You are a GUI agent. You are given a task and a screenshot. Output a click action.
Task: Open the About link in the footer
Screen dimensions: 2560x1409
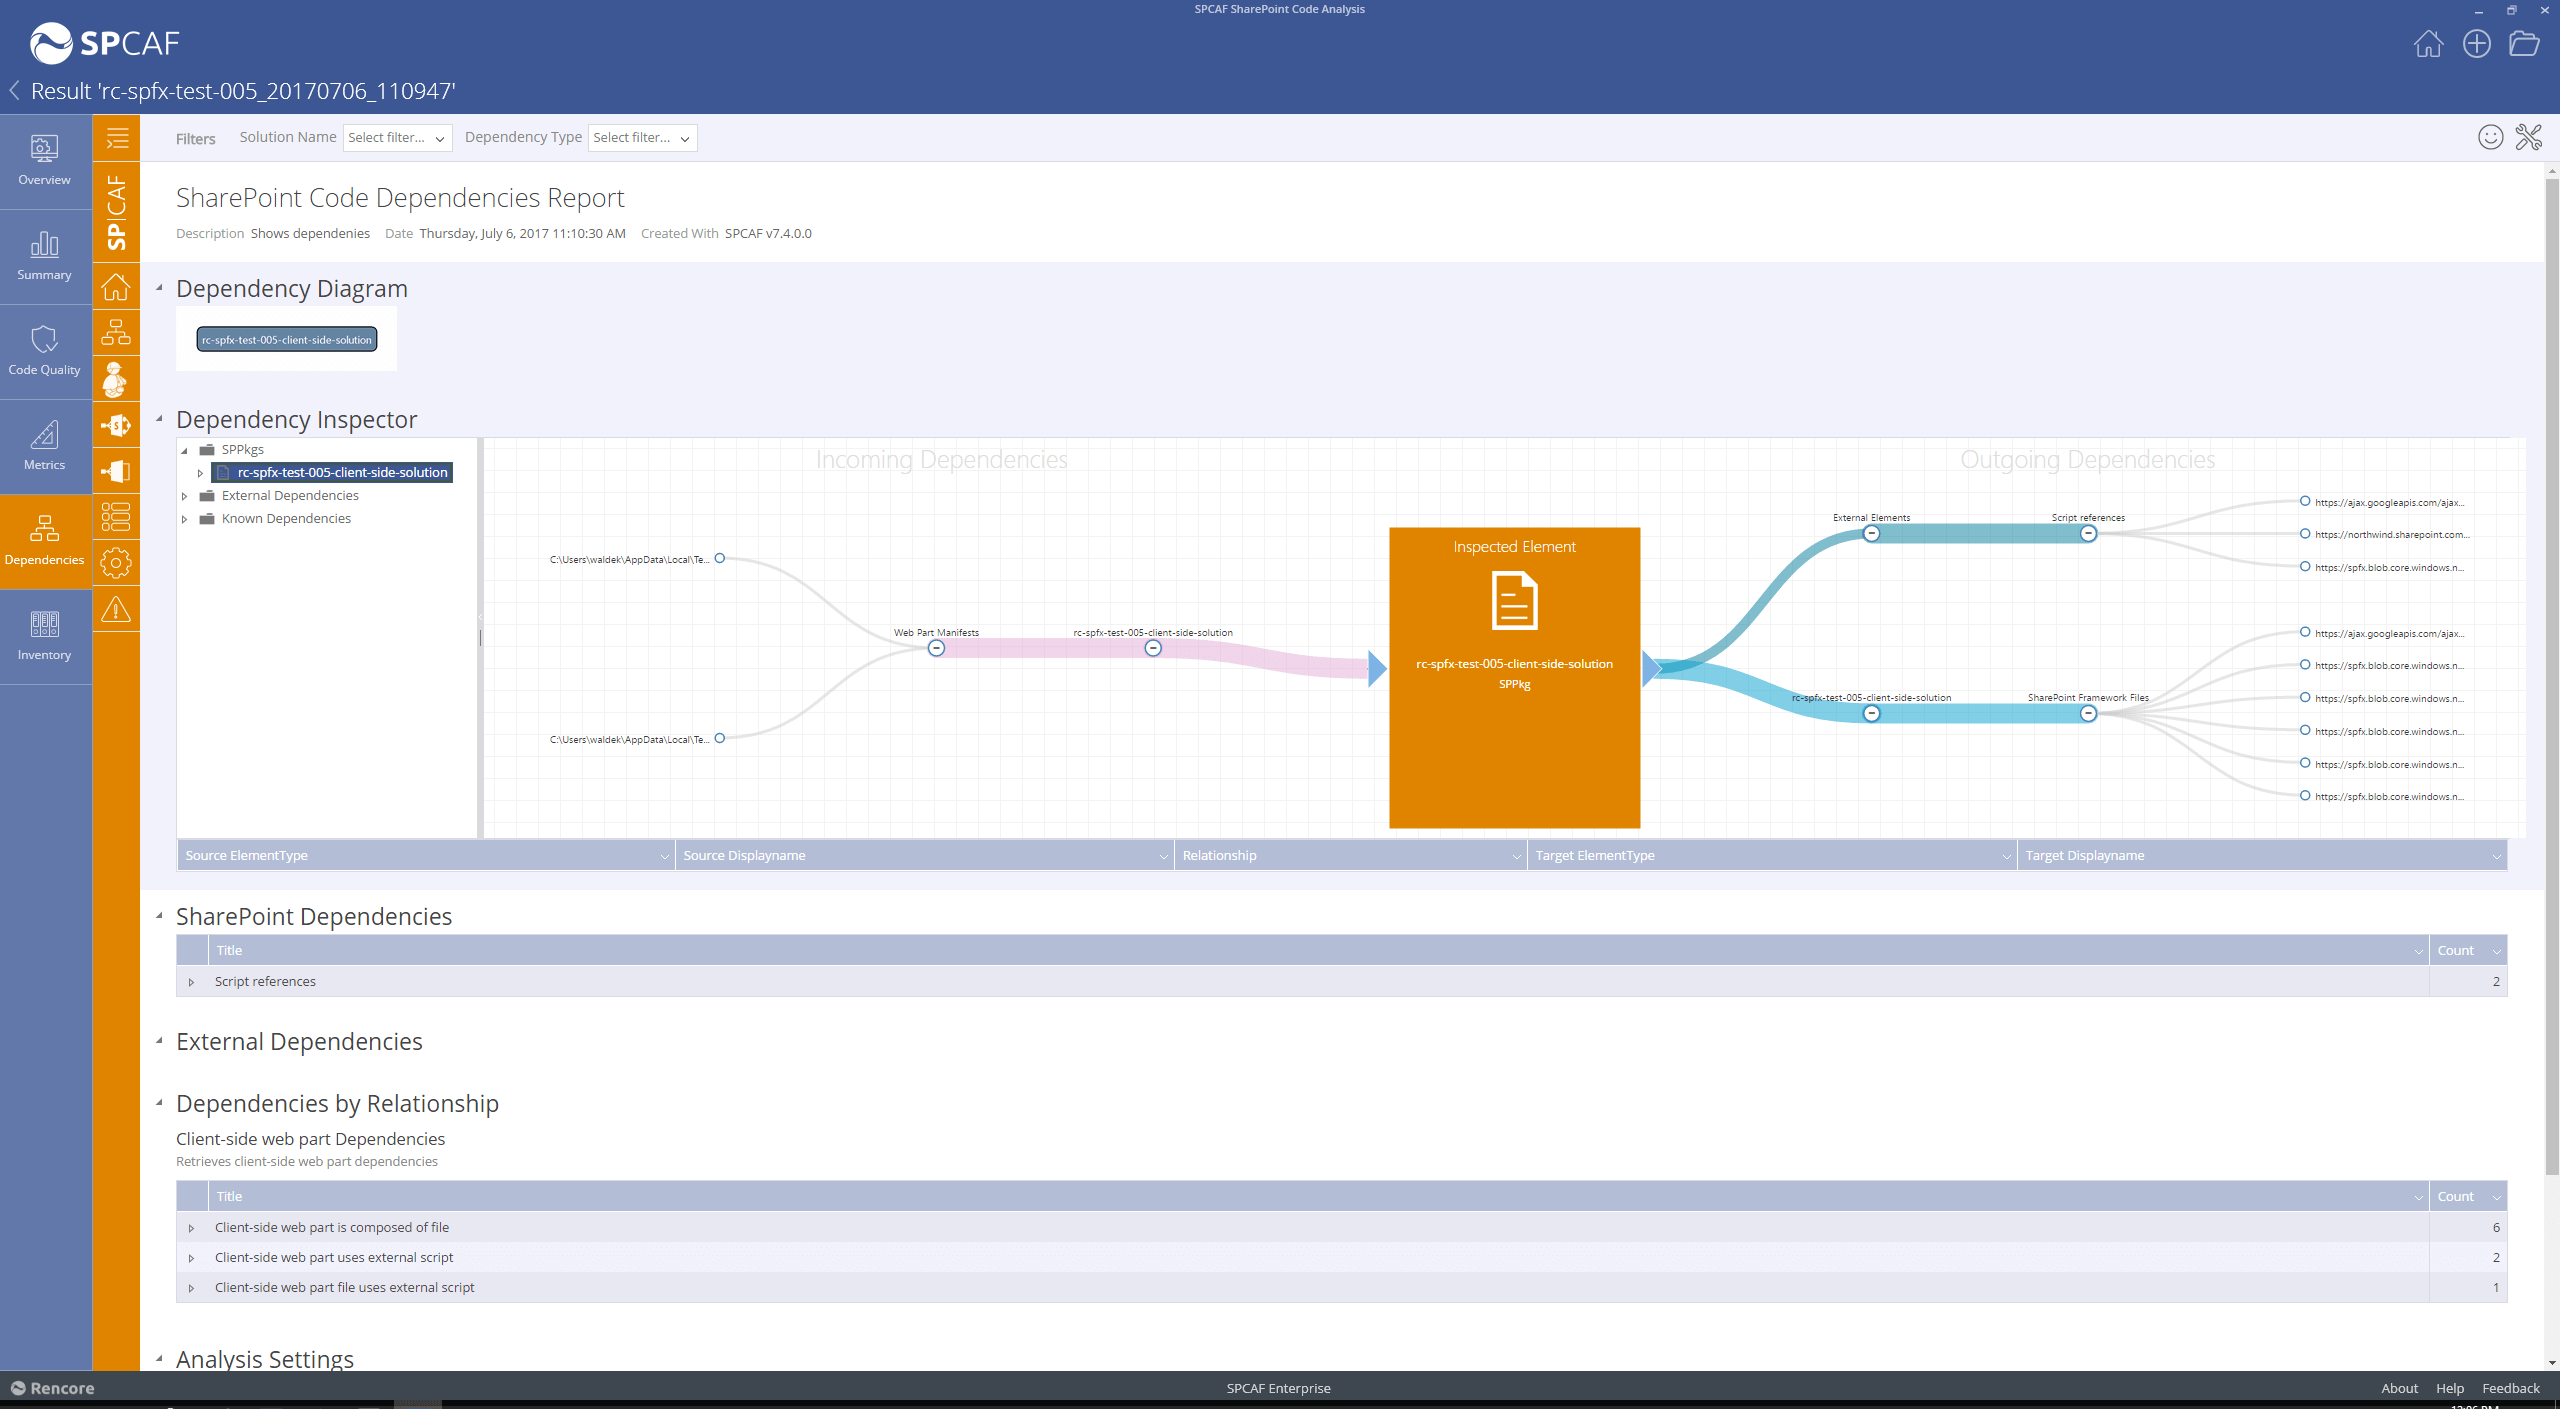click(2399, 1388)
